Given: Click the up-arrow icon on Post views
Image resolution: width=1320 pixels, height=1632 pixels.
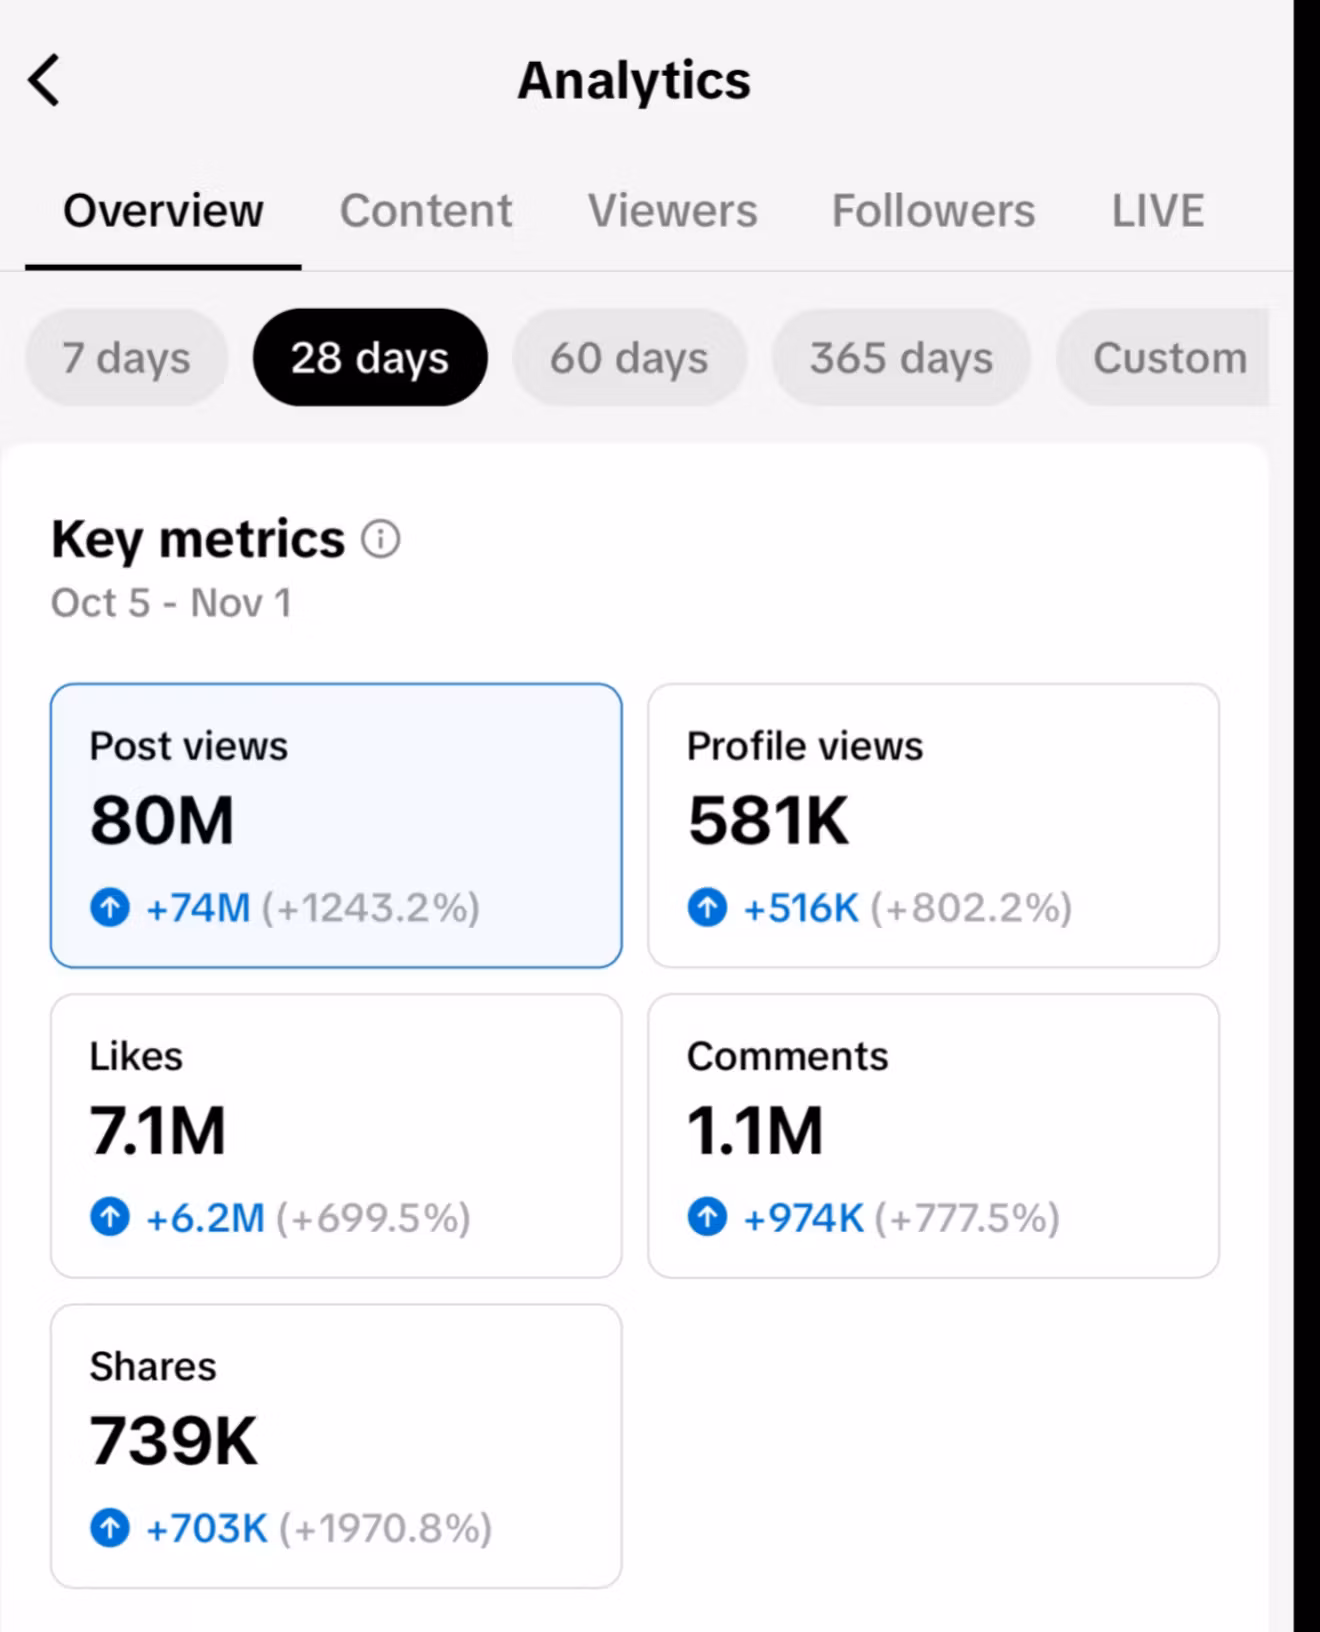Looking at the screenshot, I should click(112, 908).
